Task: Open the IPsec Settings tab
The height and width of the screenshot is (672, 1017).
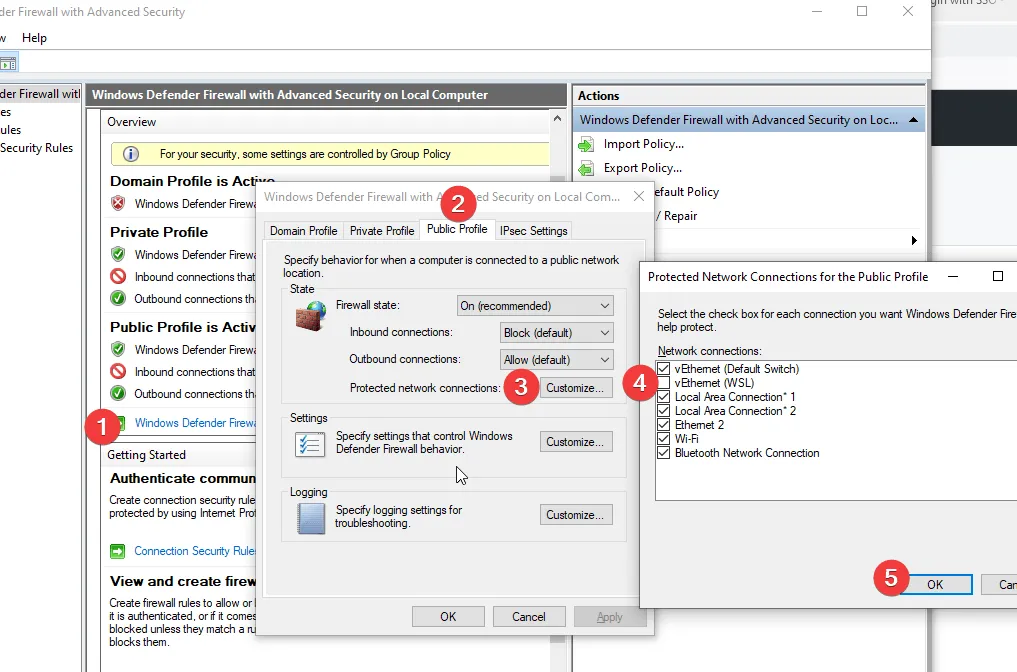Action: click(534, 231)
